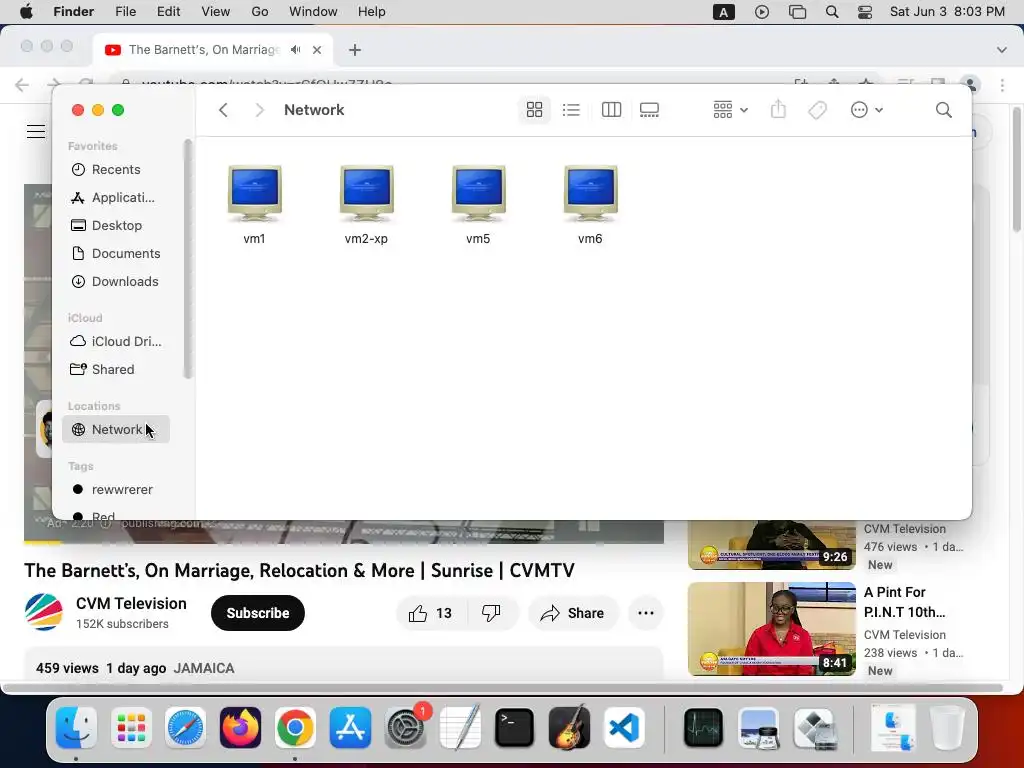Open Visual Studio Code from the Dock

[x=624, y=728]
